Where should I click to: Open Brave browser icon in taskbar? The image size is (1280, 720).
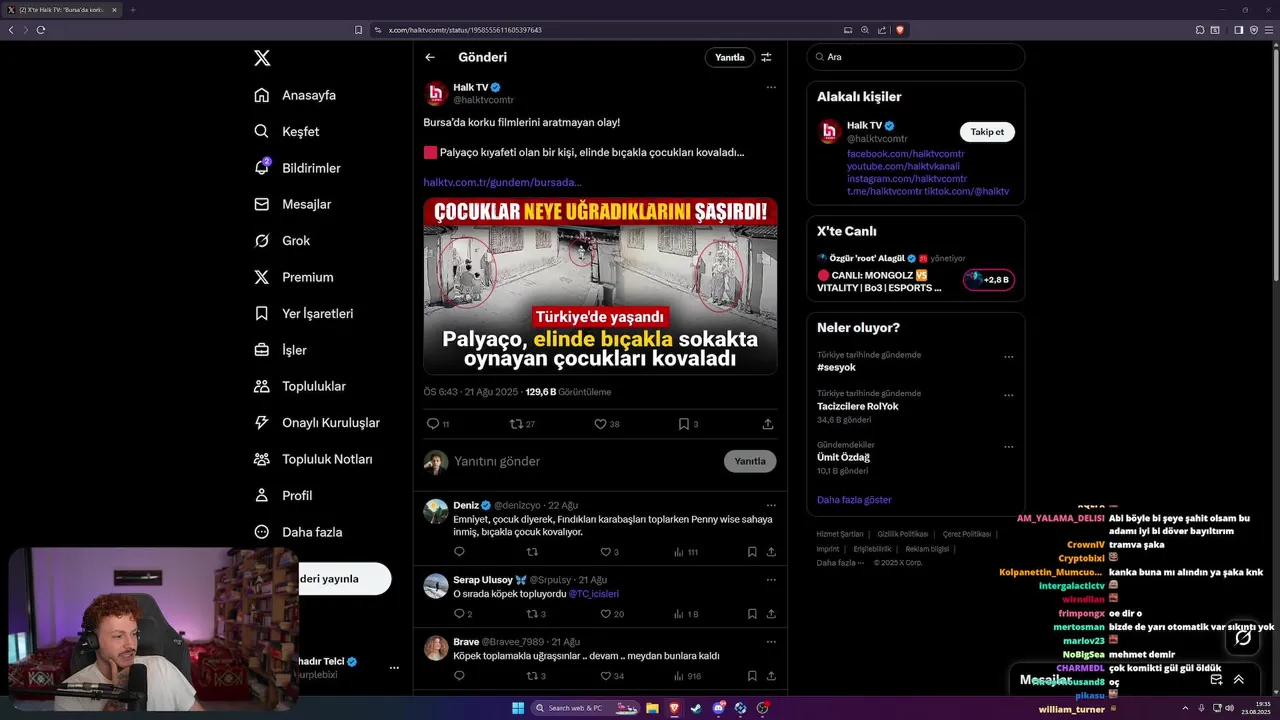click(674, 708)
